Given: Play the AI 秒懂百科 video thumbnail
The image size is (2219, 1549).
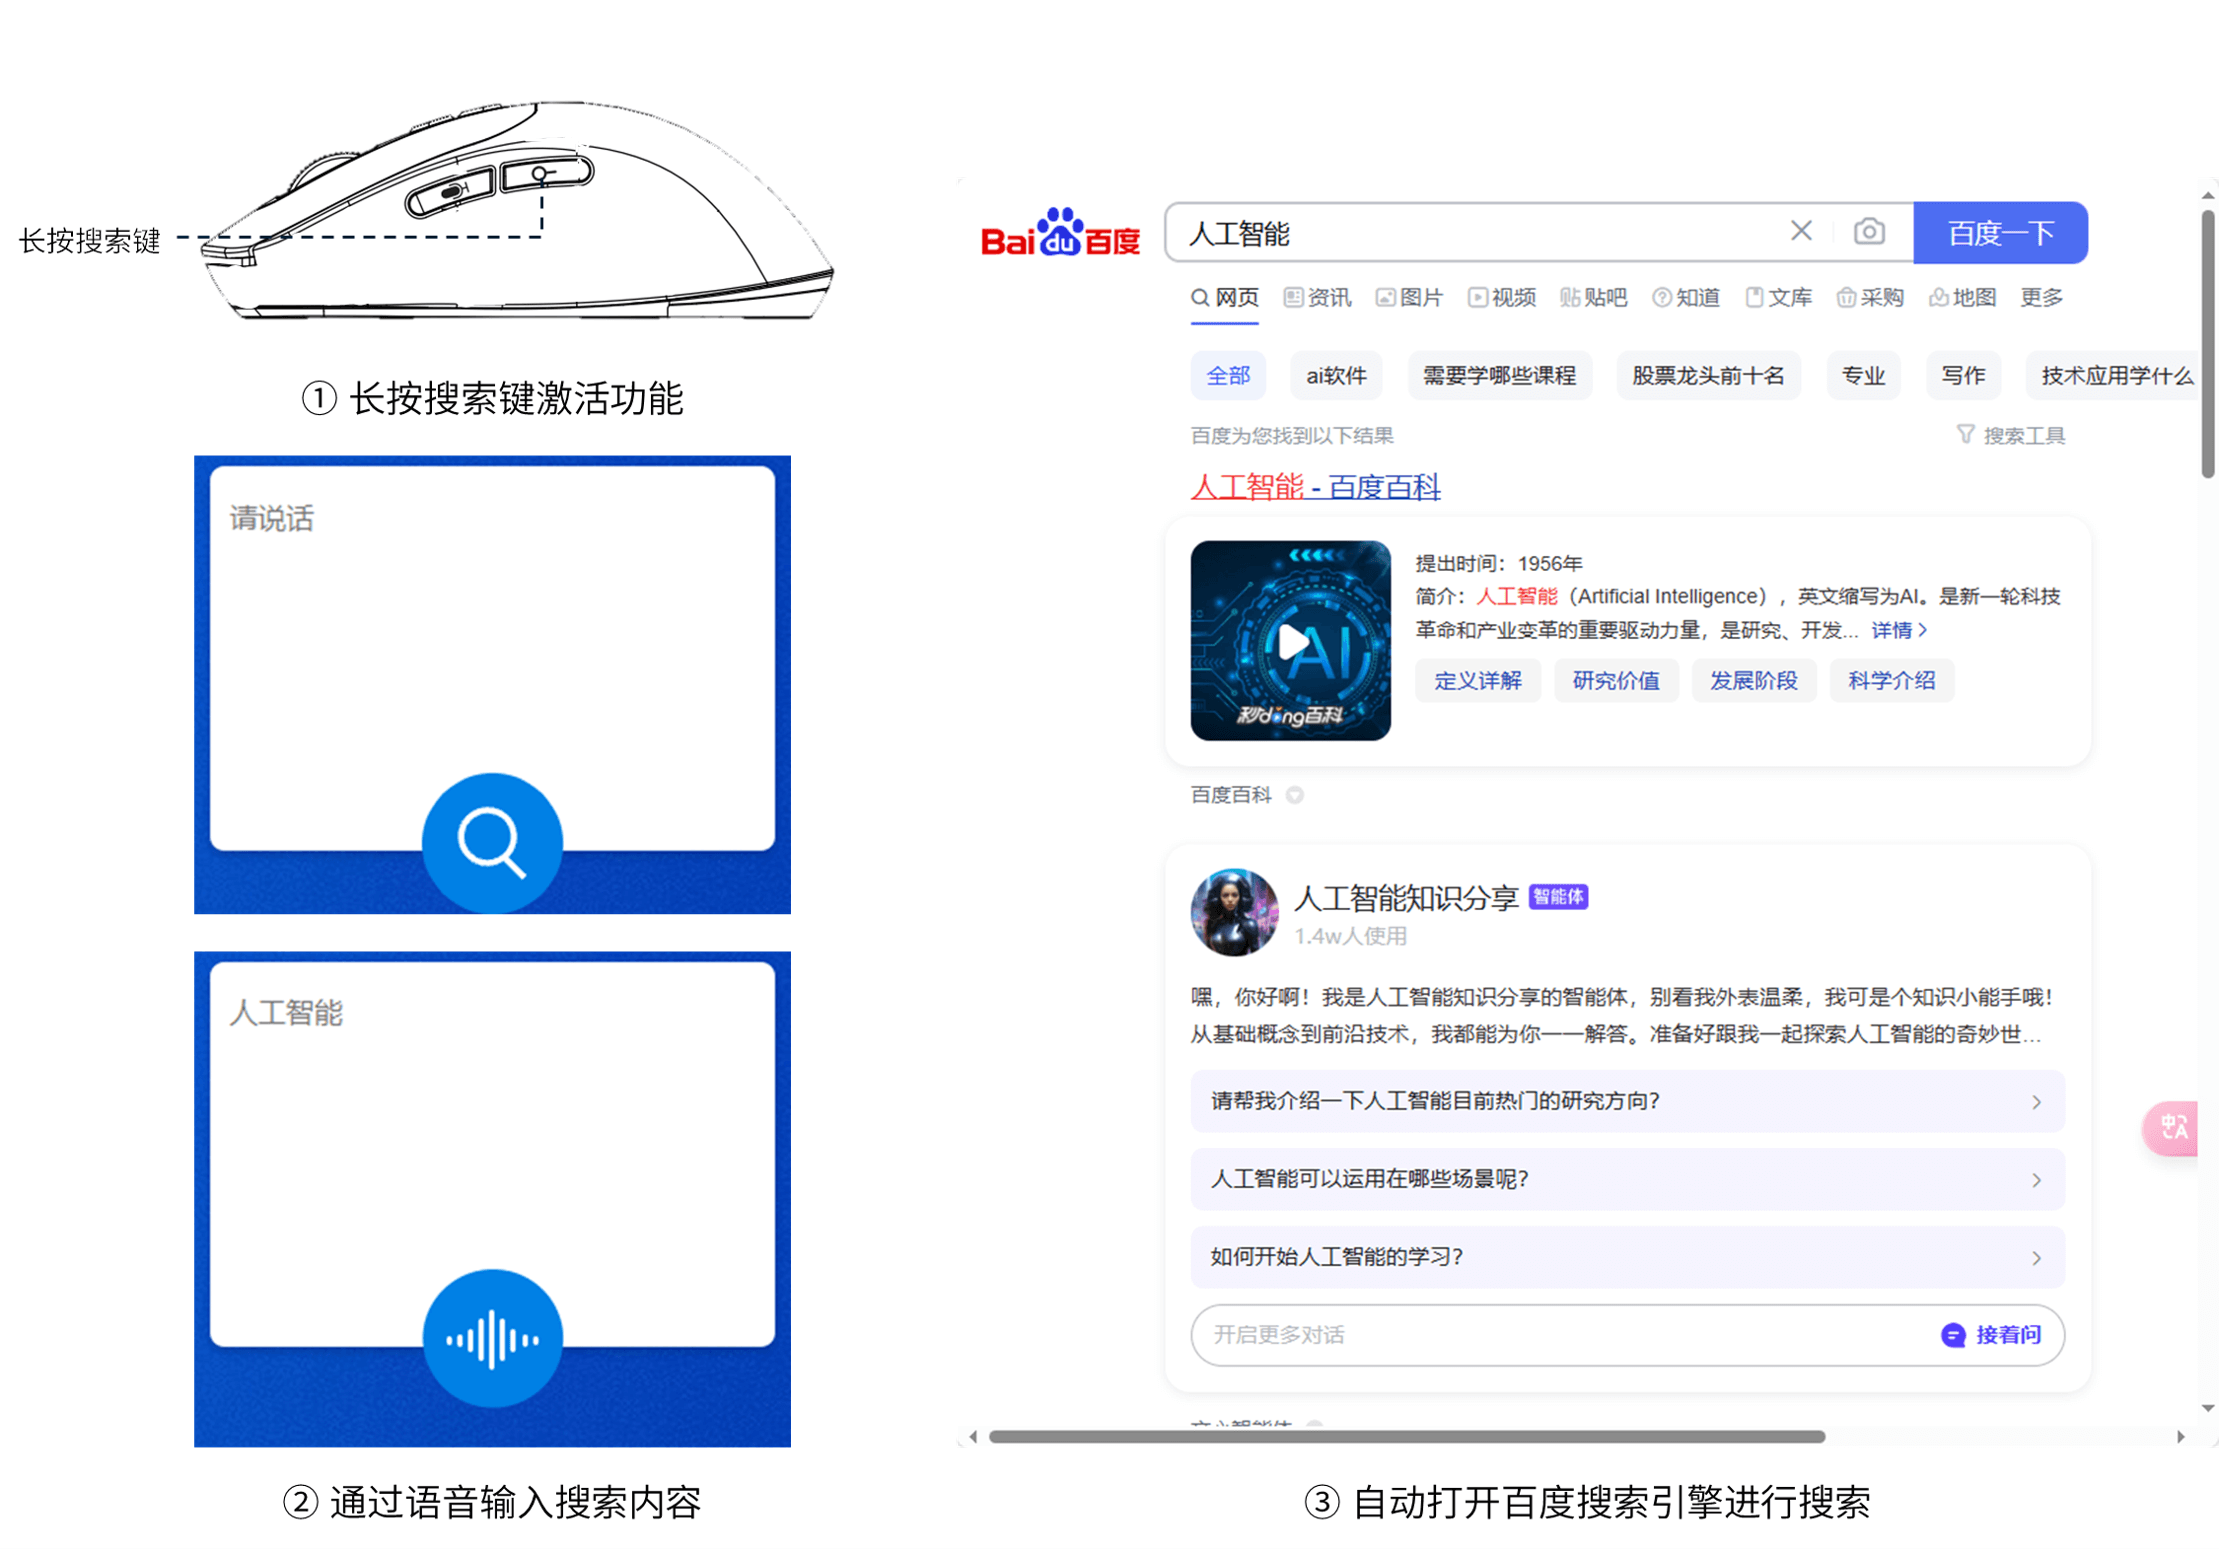Looking at the screenshot, I should (x=1290, y=641).
